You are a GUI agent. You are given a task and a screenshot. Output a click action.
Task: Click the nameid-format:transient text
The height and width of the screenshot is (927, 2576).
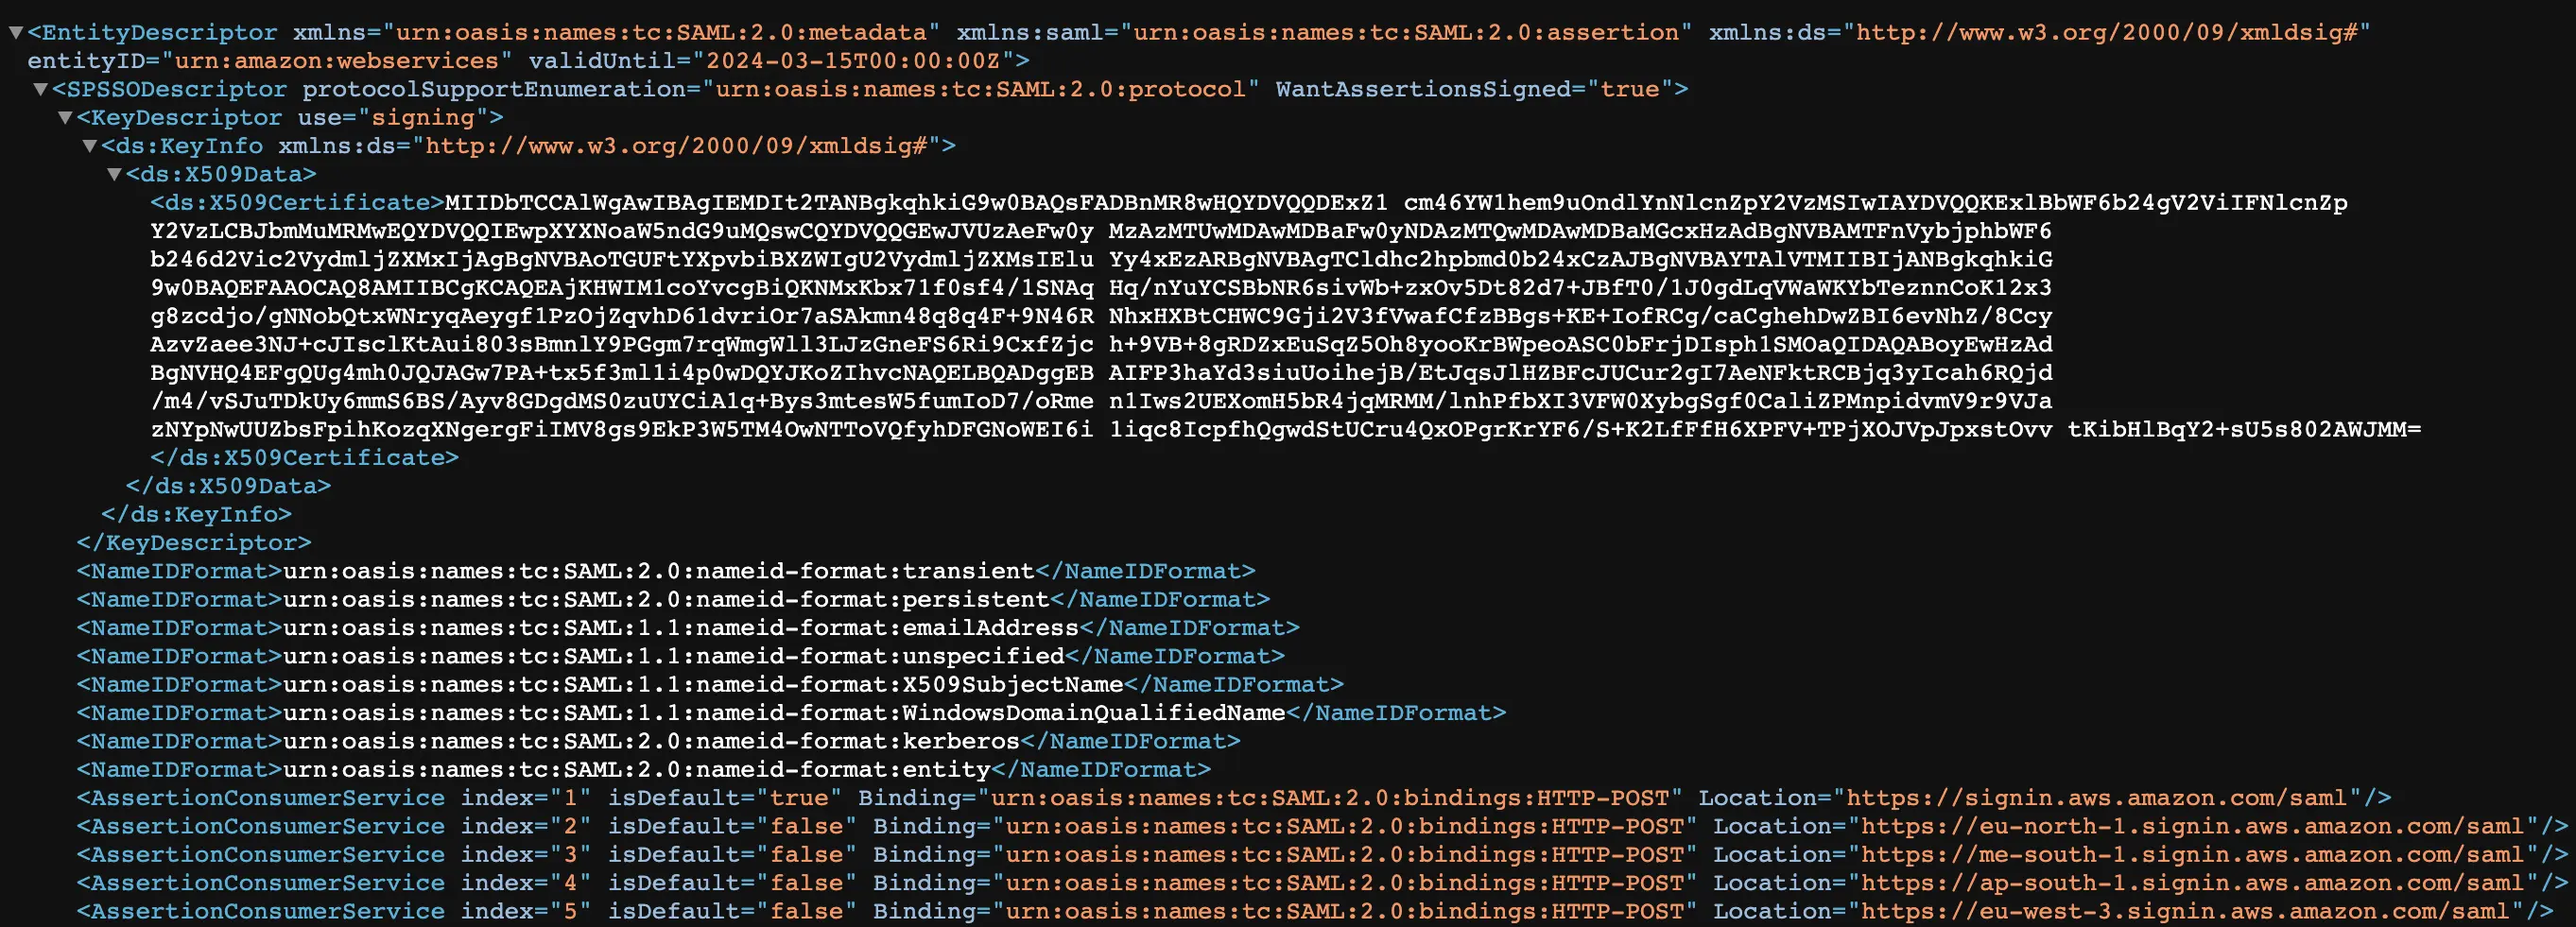[x=659, y=571]
